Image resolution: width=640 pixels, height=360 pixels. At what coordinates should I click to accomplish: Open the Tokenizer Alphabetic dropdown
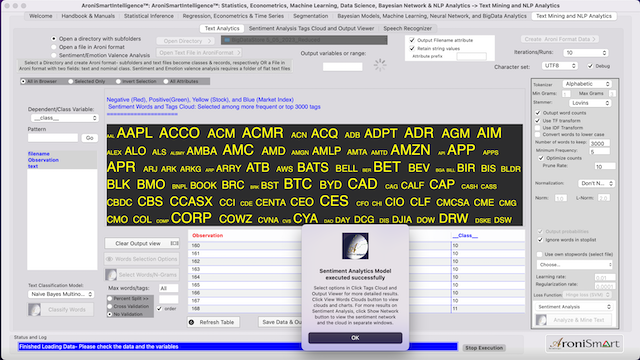[x=587, y=84]
